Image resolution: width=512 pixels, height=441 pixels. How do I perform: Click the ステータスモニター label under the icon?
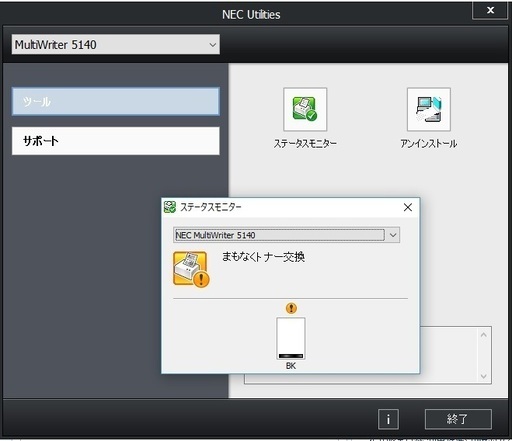(305, 143)
